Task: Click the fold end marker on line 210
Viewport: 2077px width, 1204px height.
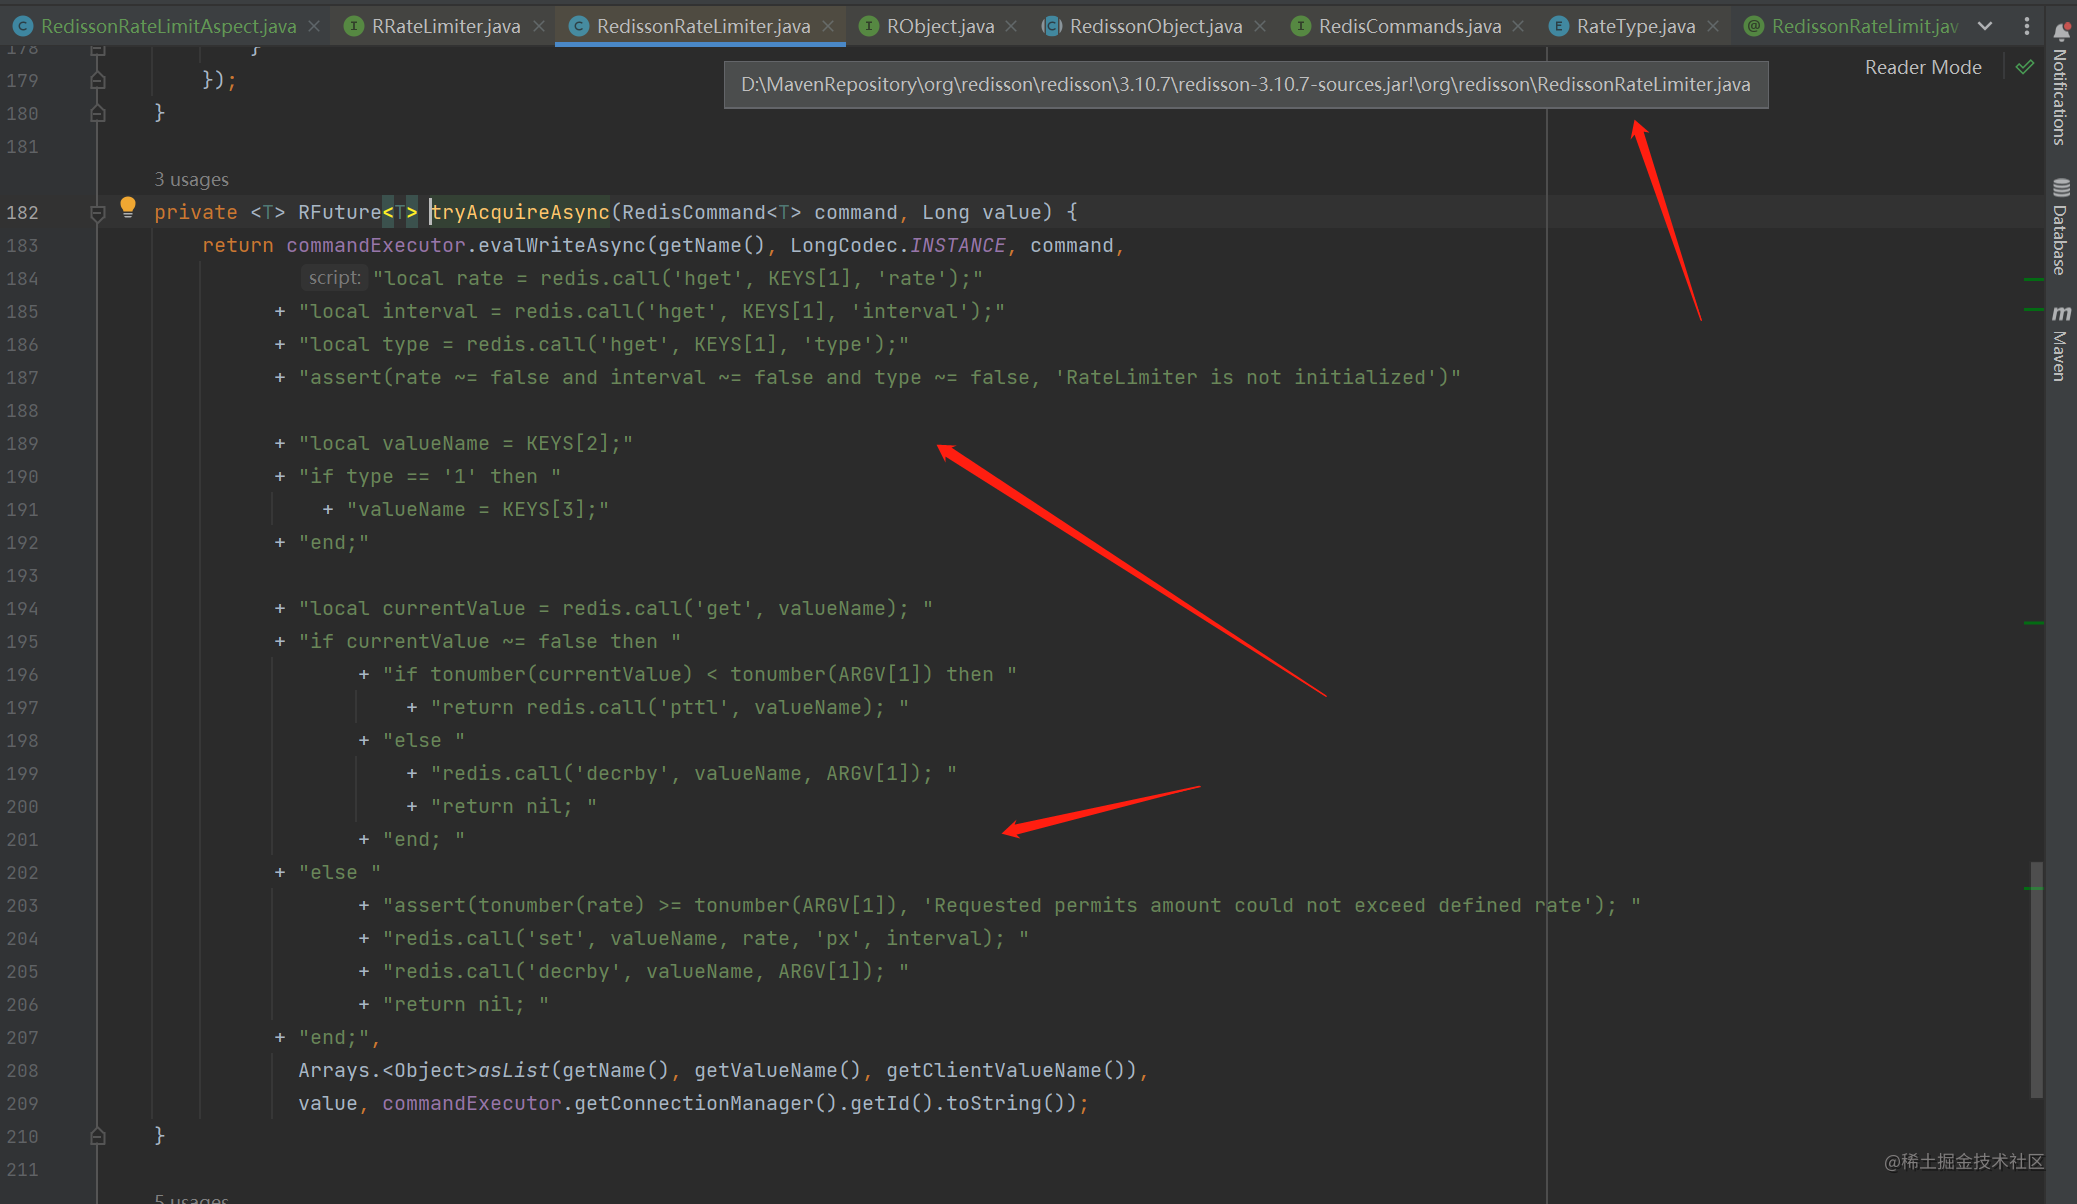Action: click(97, 1136)
